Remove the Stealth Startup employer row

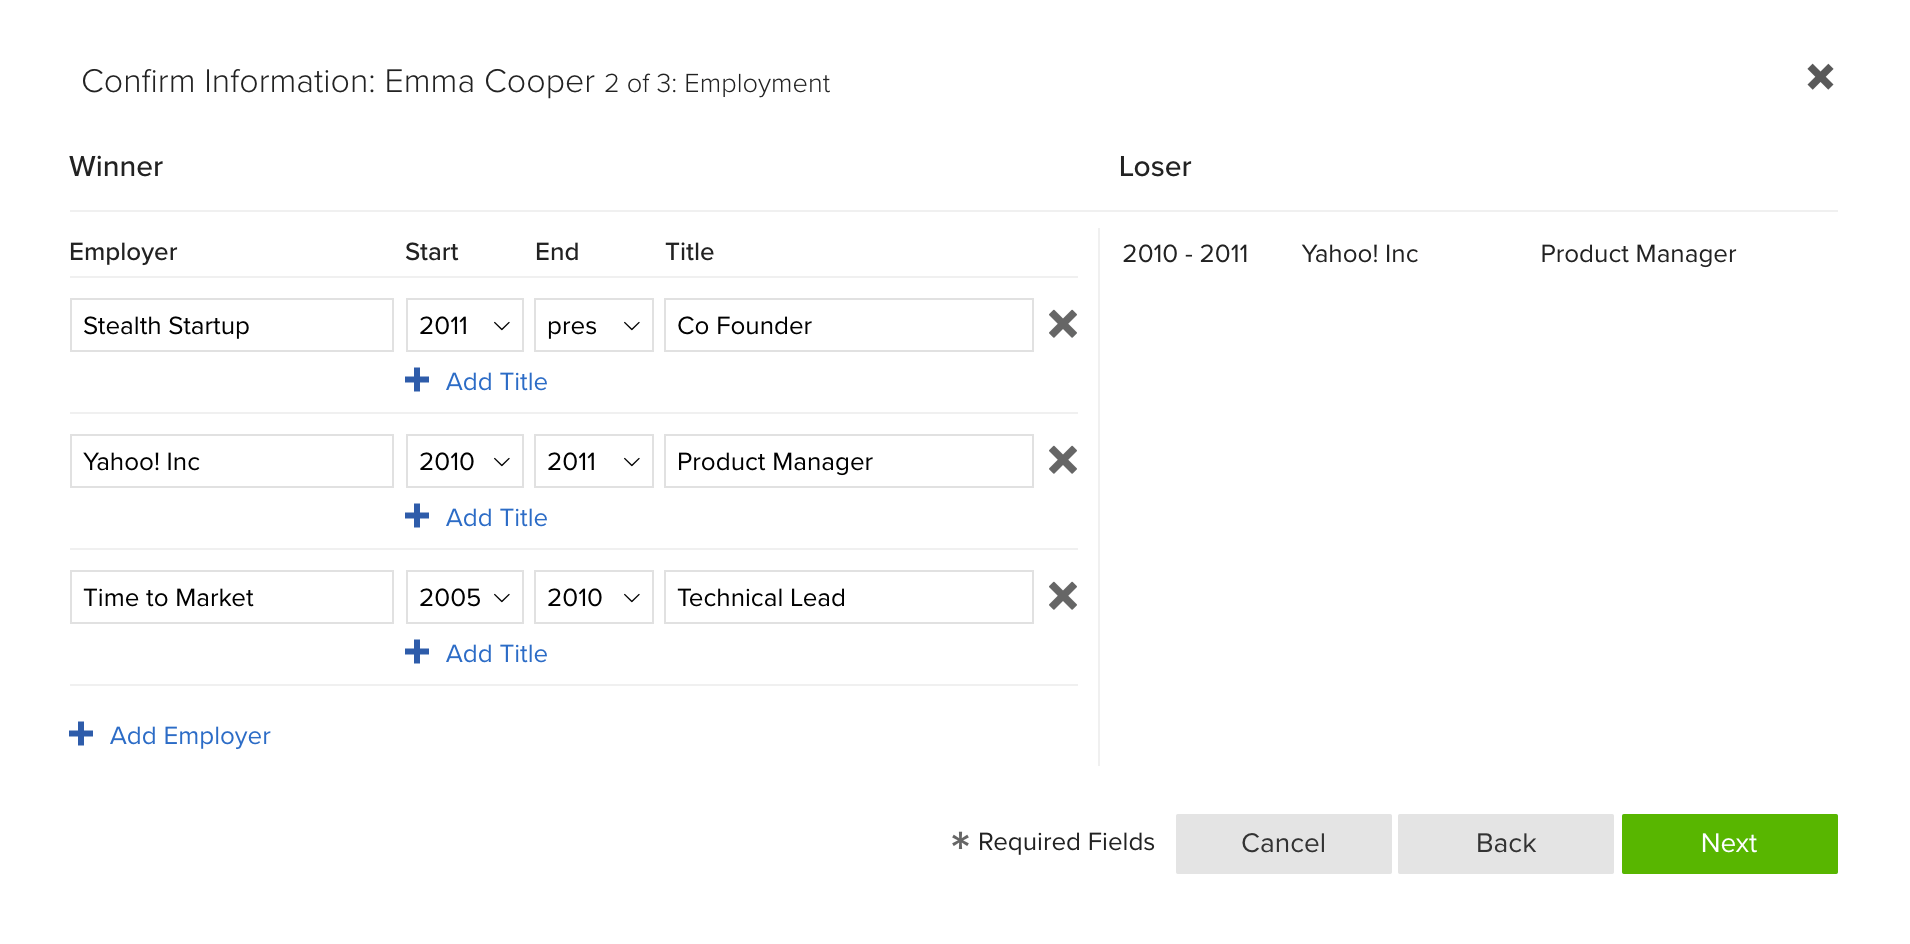tap(1062, 324)
